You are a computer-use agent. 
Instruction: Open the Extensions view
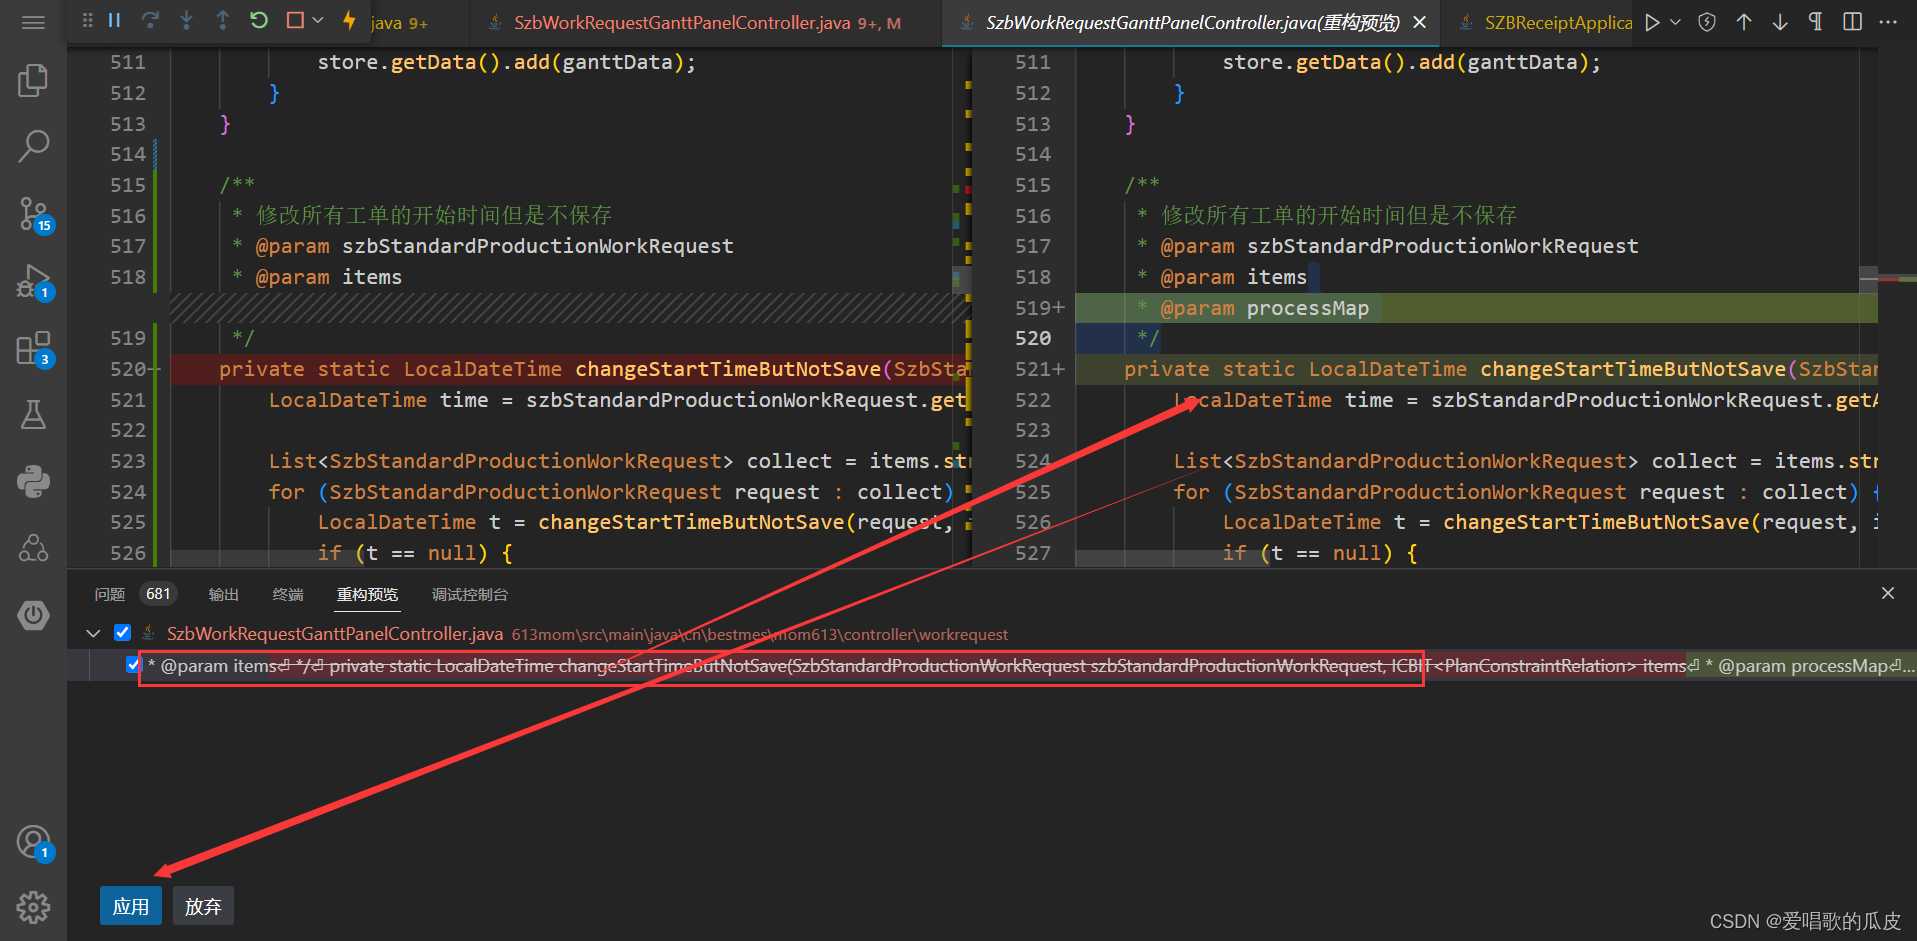point(33,348)
